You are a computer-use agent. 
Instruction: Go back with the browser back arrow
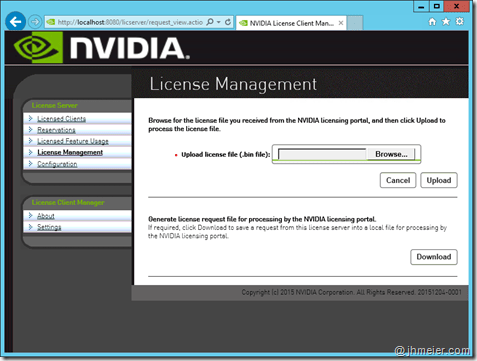point(15,22)
